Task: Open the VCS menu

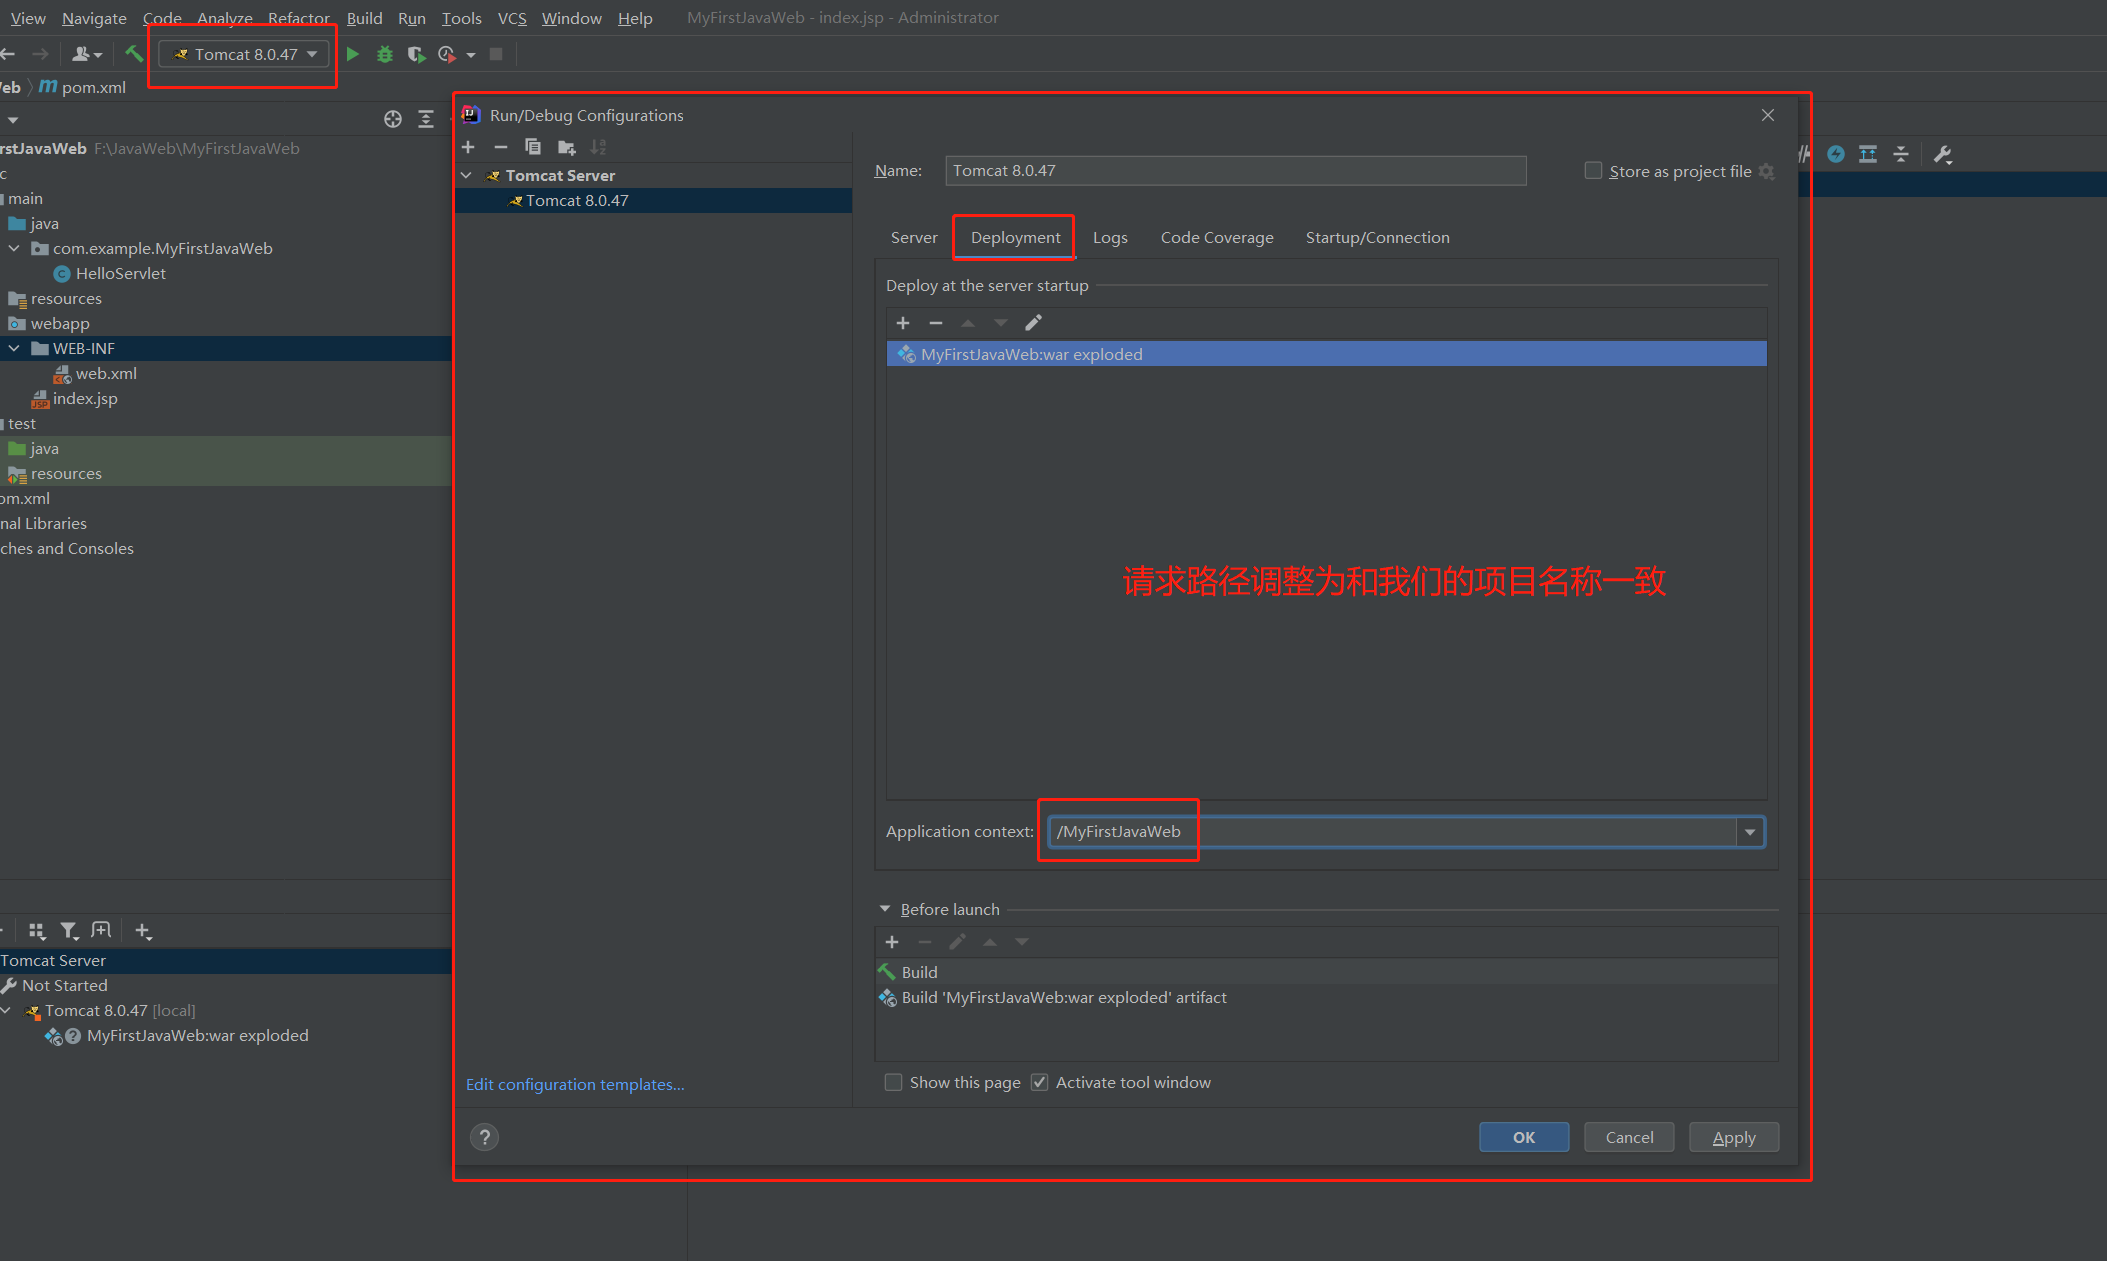Action: point(512,18)
